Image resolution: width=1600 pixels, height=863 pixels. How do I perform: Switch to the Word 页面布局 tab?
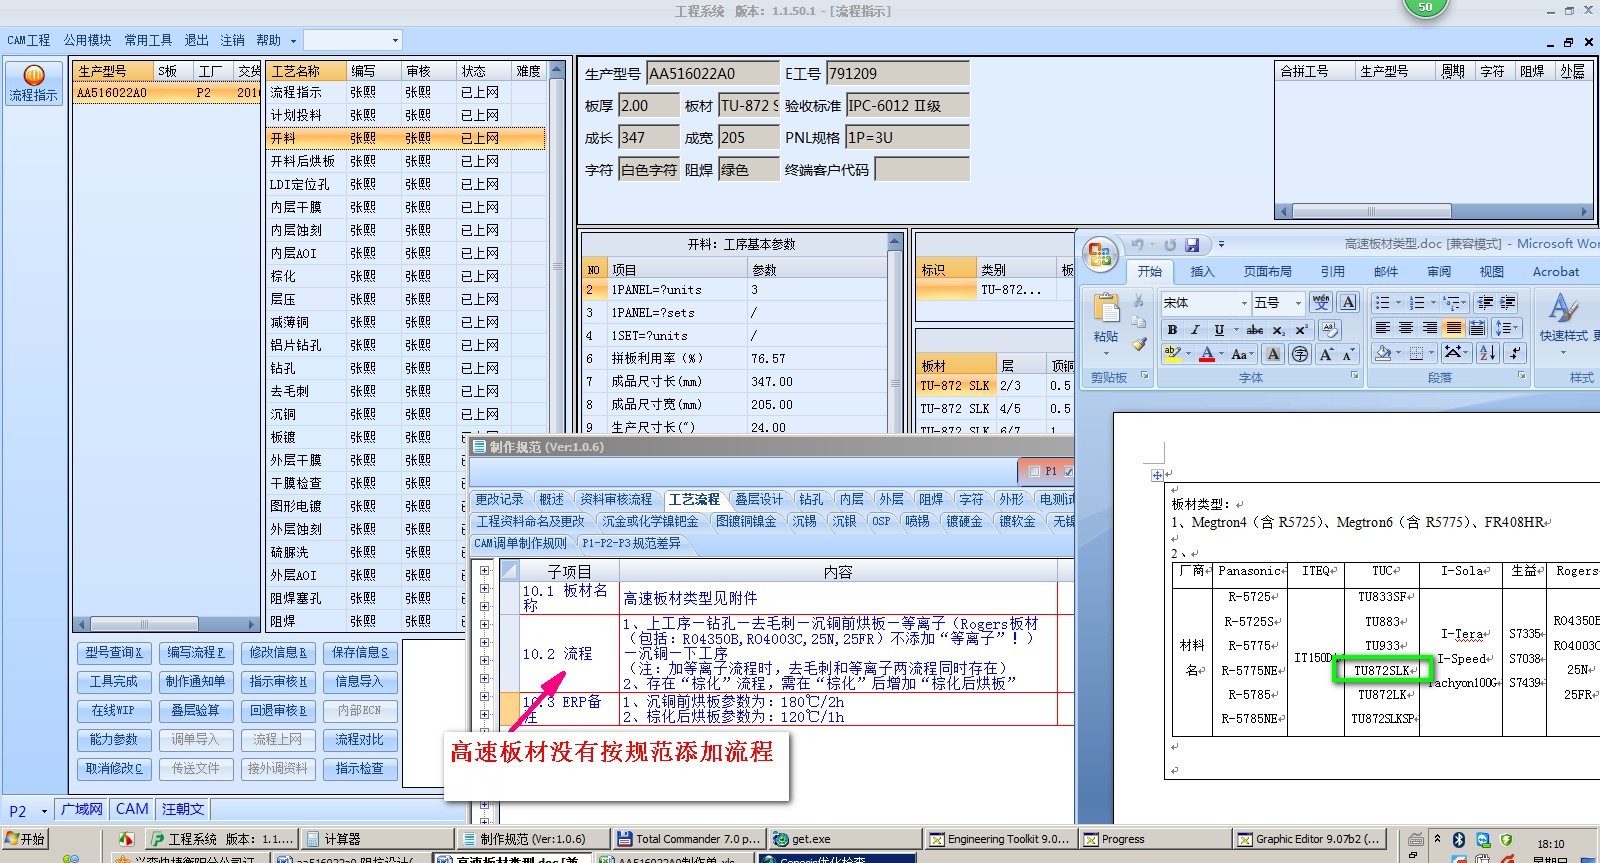tap(1267, 271)
